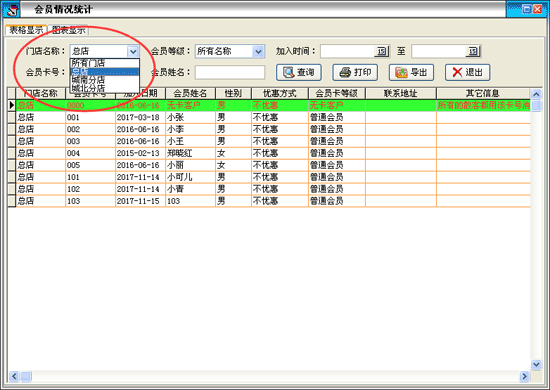Click date cell 2017-11-15
Image resolution: width=550 pixels, height=390 pixels.
[x=140, y=201]
